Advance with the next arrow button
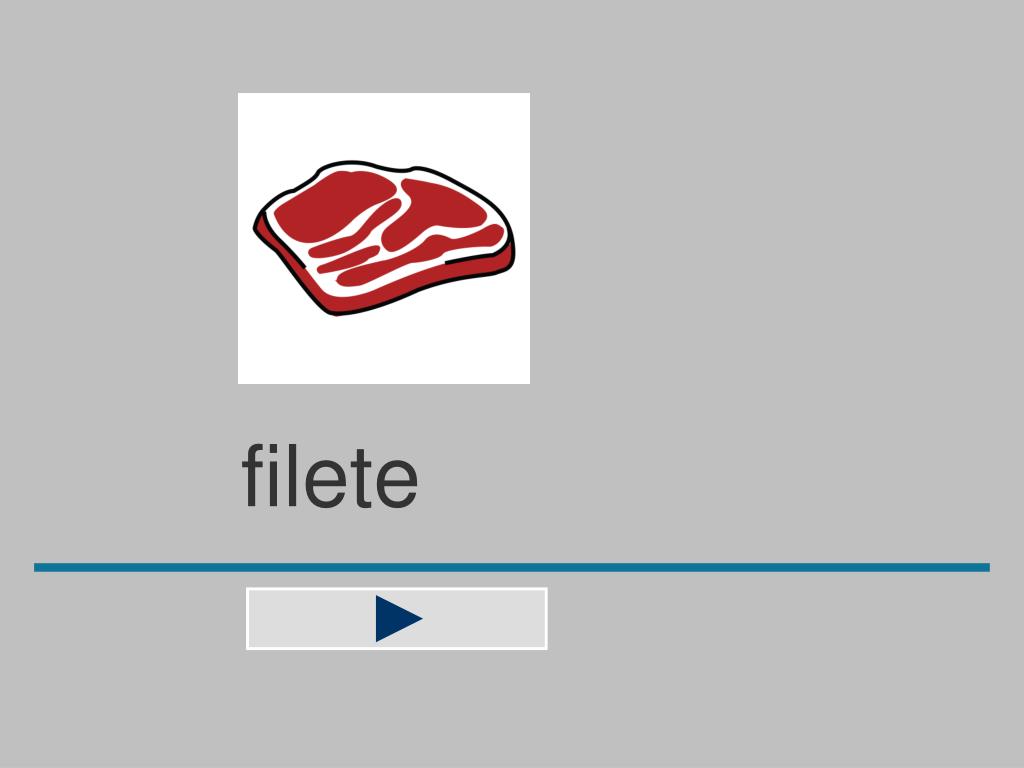 click(x=396, y=618)
